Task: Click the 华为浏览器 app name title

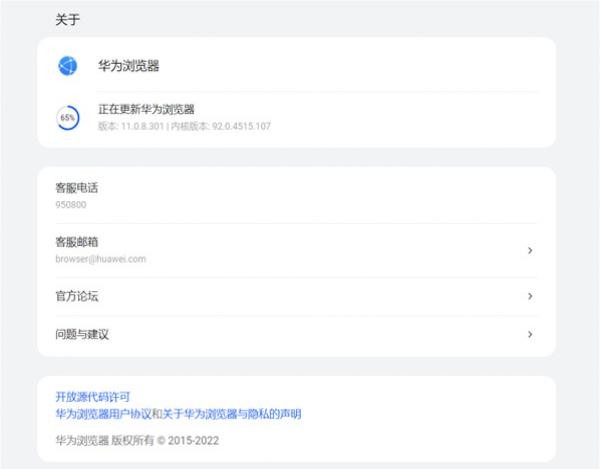Action: click(129, 66)
